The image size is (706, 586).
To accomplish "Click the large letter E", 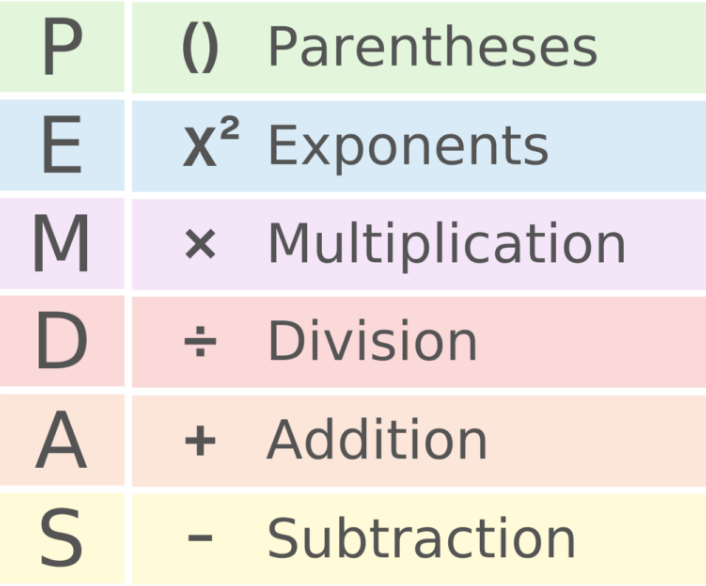I will [x=62, y=146].
